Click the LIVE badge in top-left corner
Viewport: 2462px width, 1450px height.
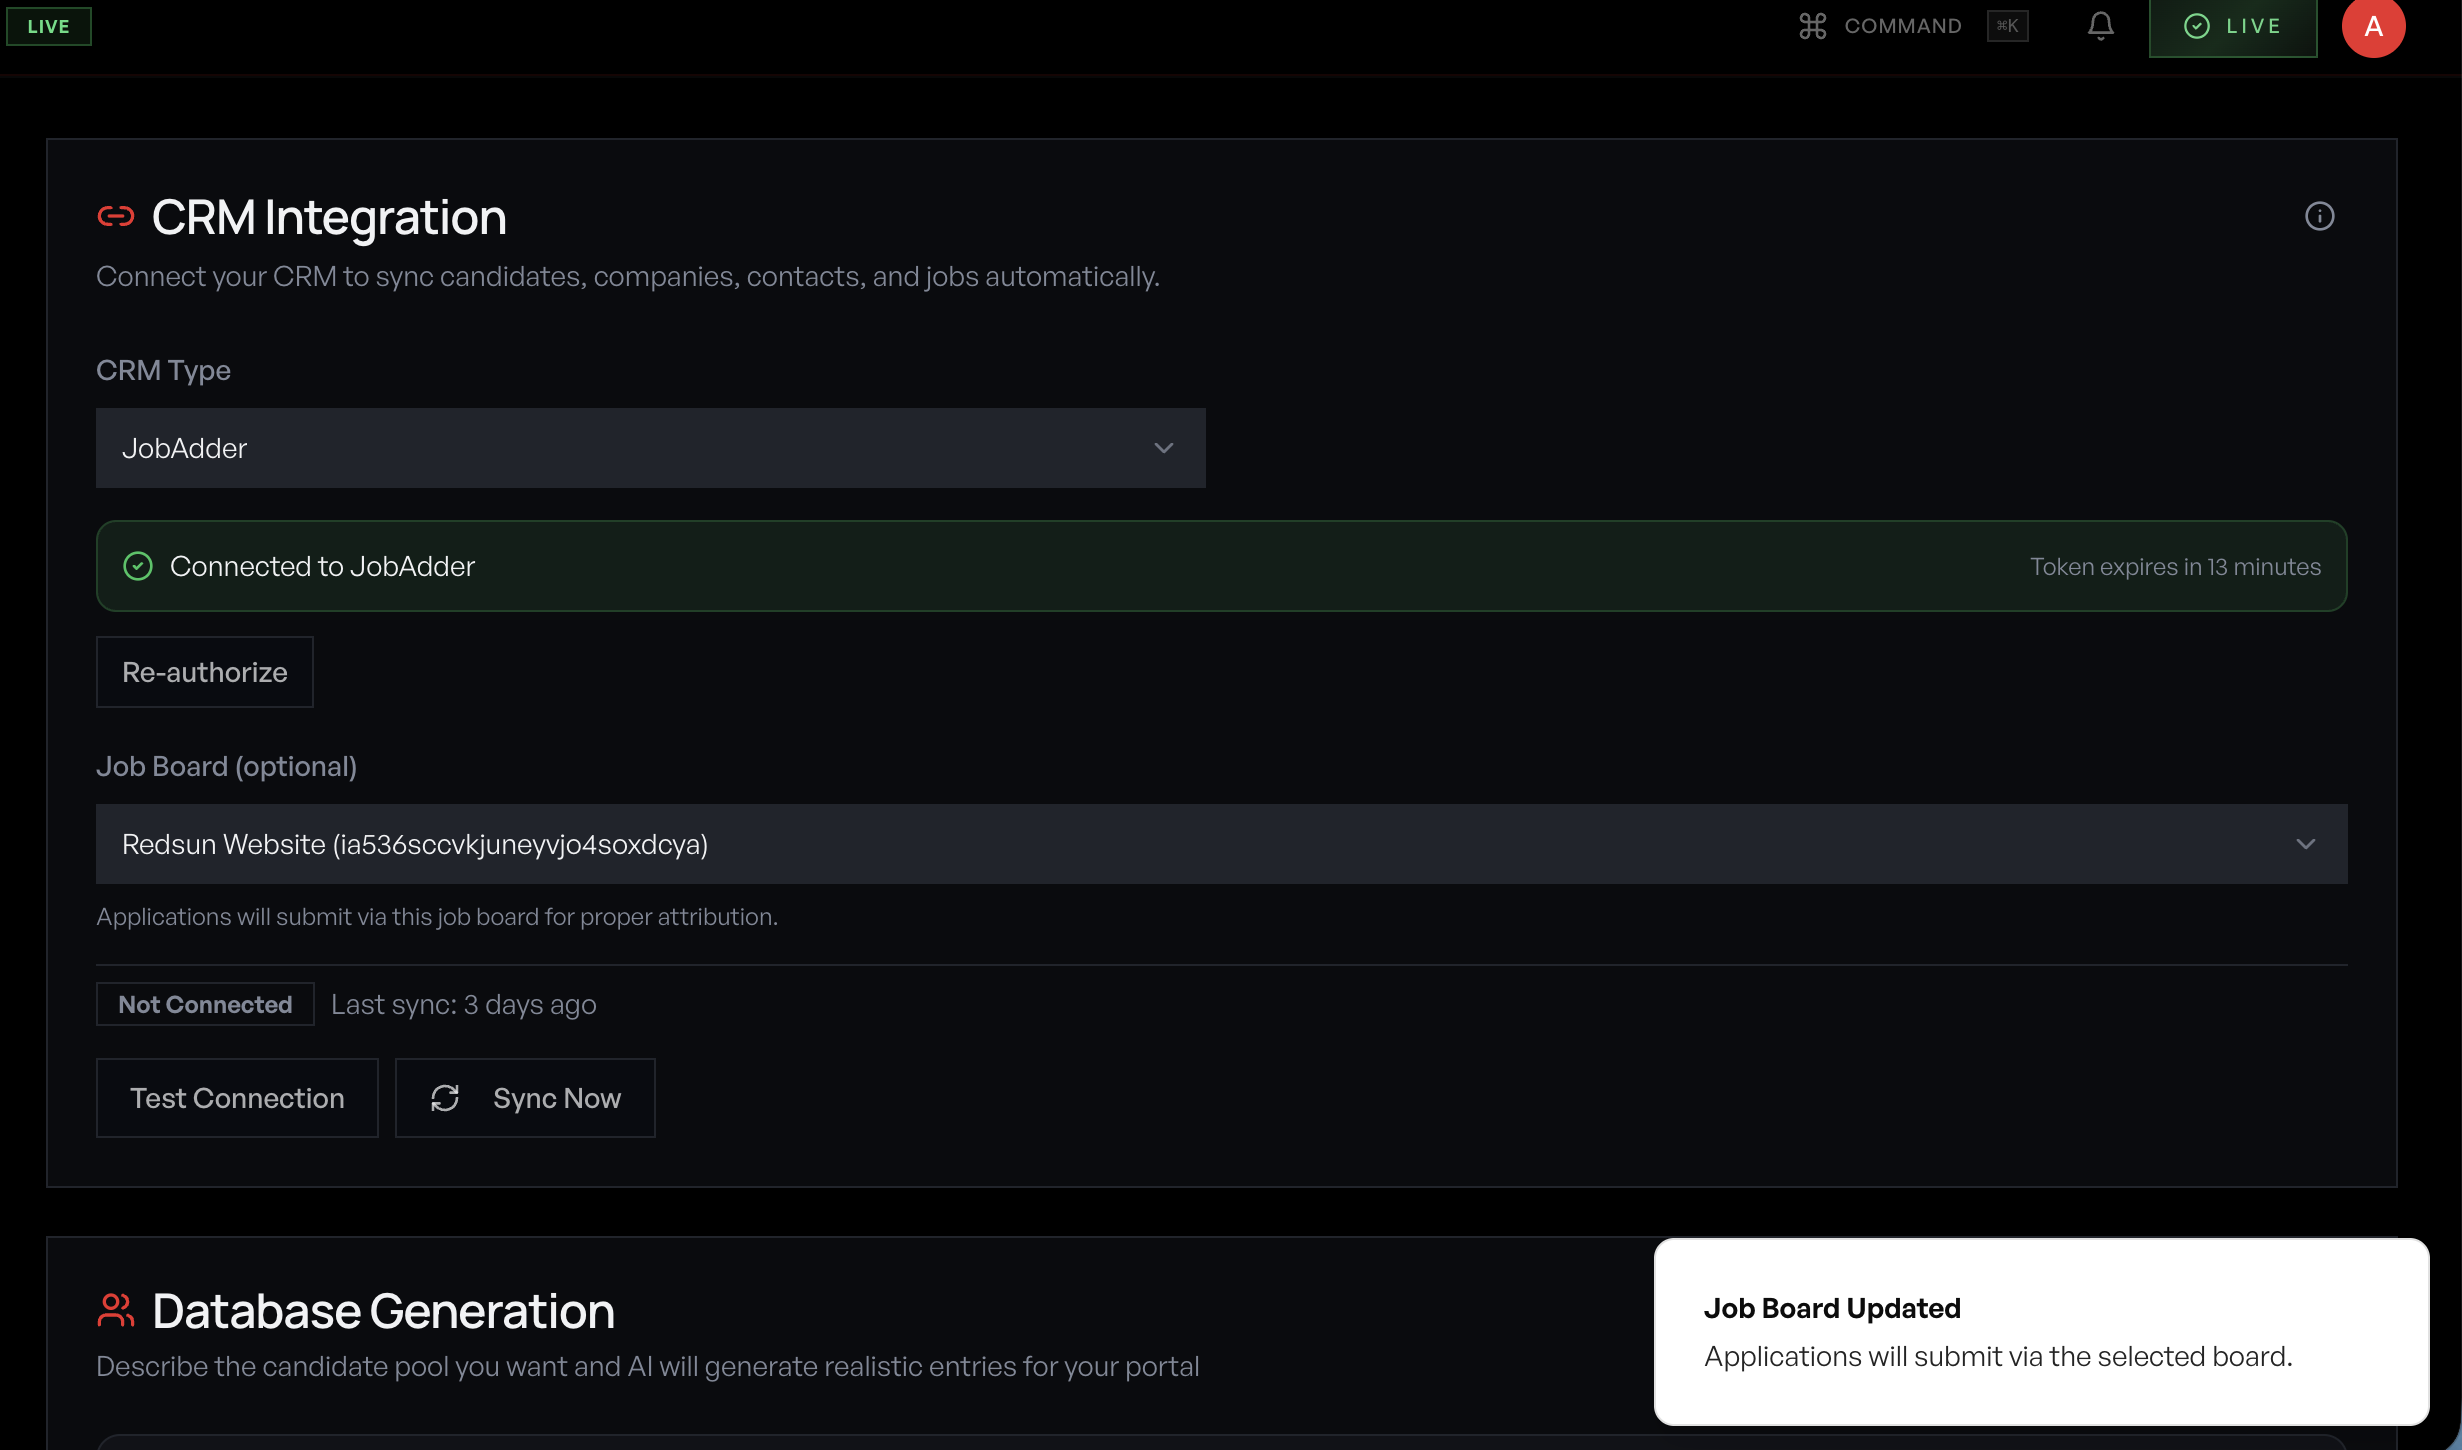point(48,26)
